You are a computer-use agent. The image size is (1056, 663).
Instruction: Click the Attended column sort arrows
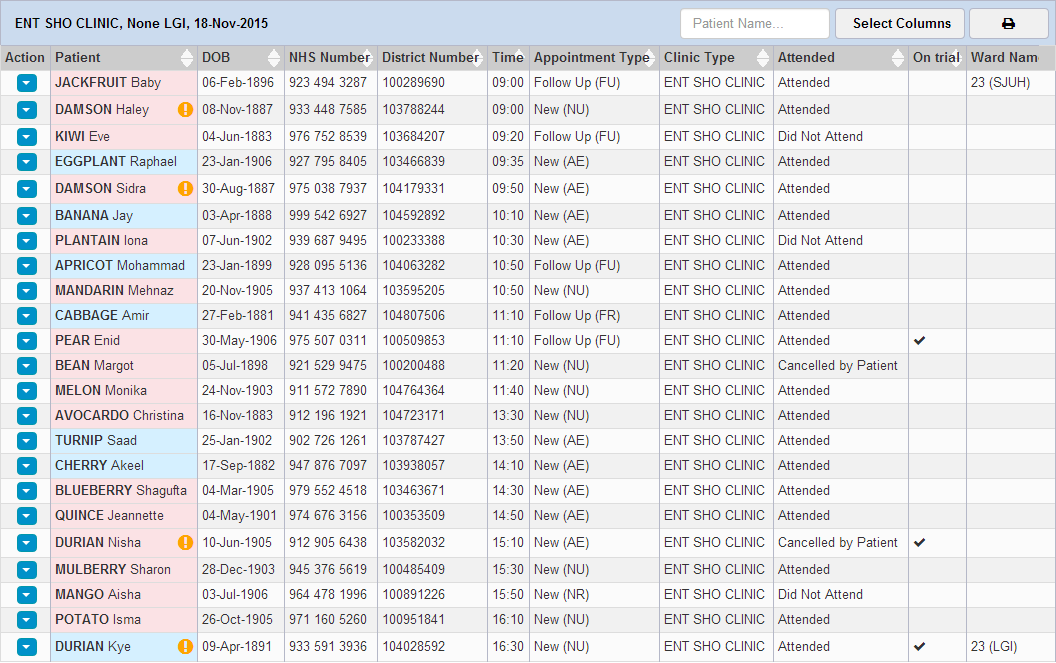[897, 58]
